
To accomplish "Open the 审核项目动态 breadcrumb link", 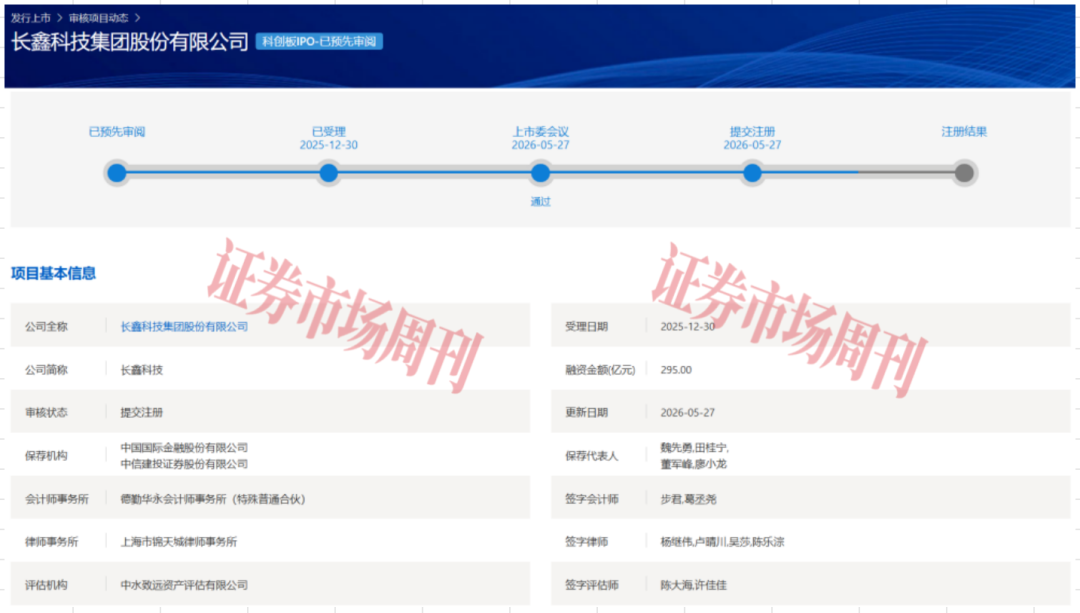I will (x=98, y=18).
